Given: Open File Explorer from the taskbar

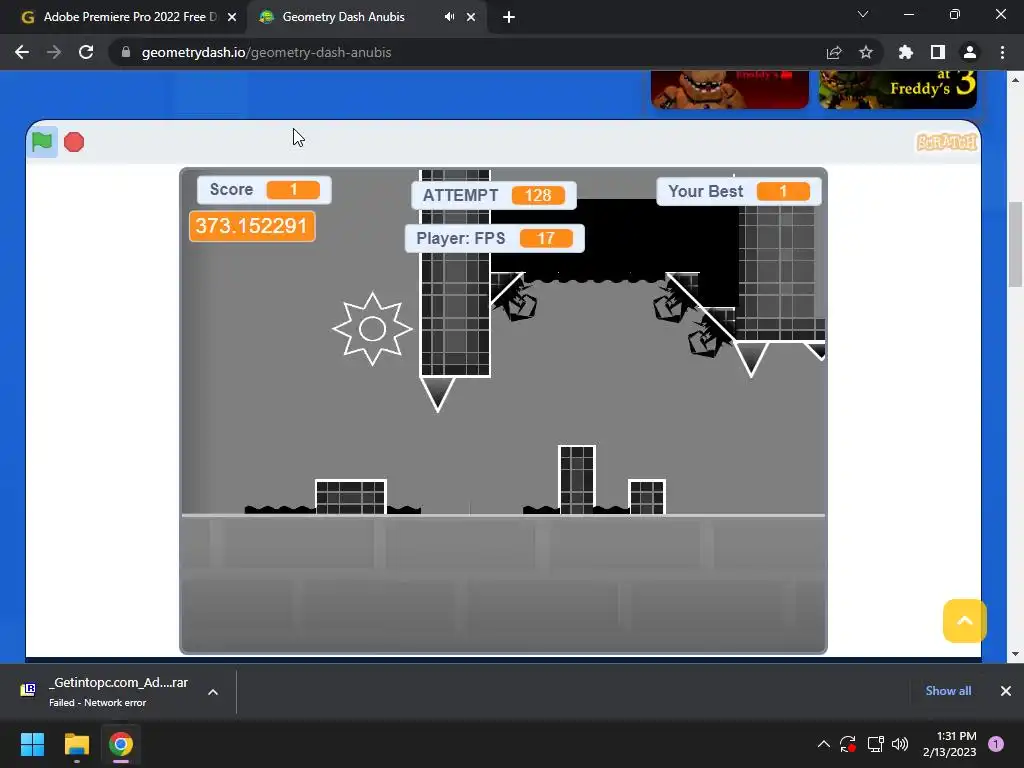Looking at the screenshot, I should (x=76, y=744).
